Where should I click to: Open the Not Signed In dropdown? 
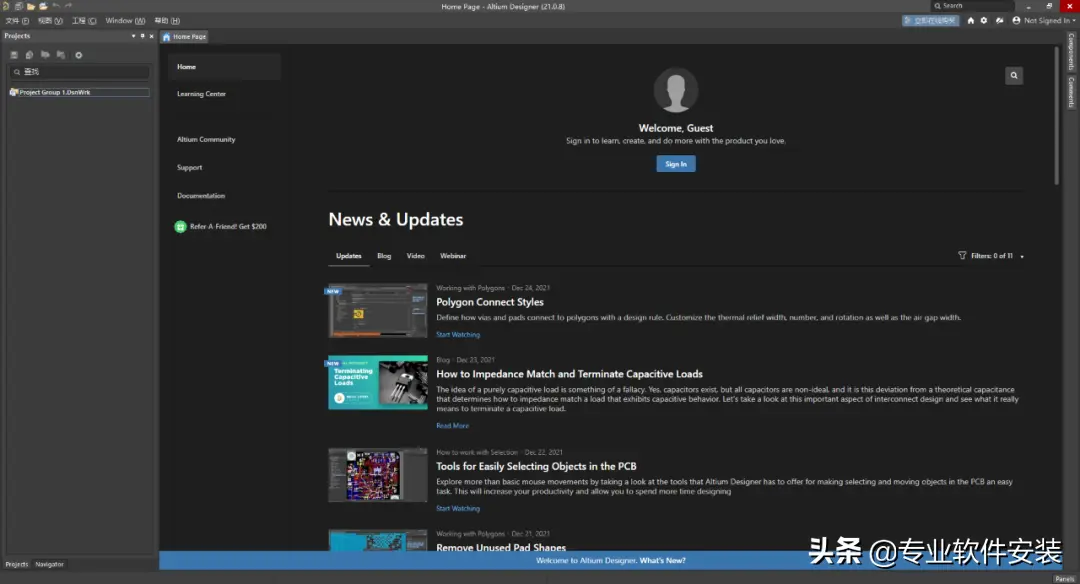(x=1049, y=21)
